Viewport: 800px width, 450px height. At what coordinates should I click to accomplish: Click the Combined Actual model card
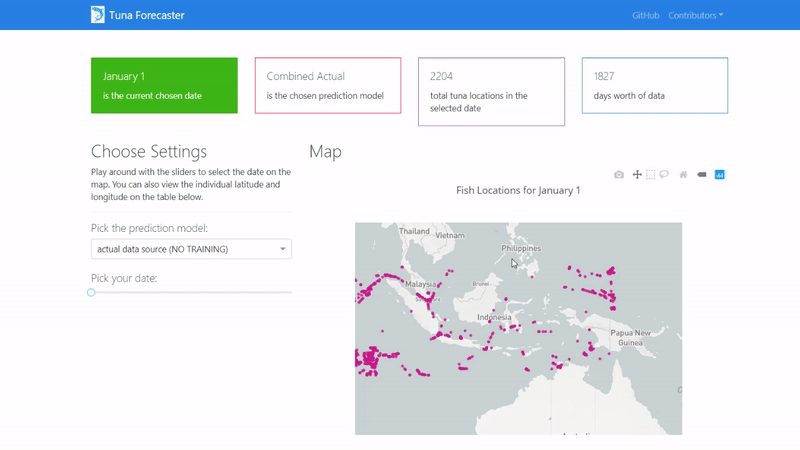[x=328, y=85]
